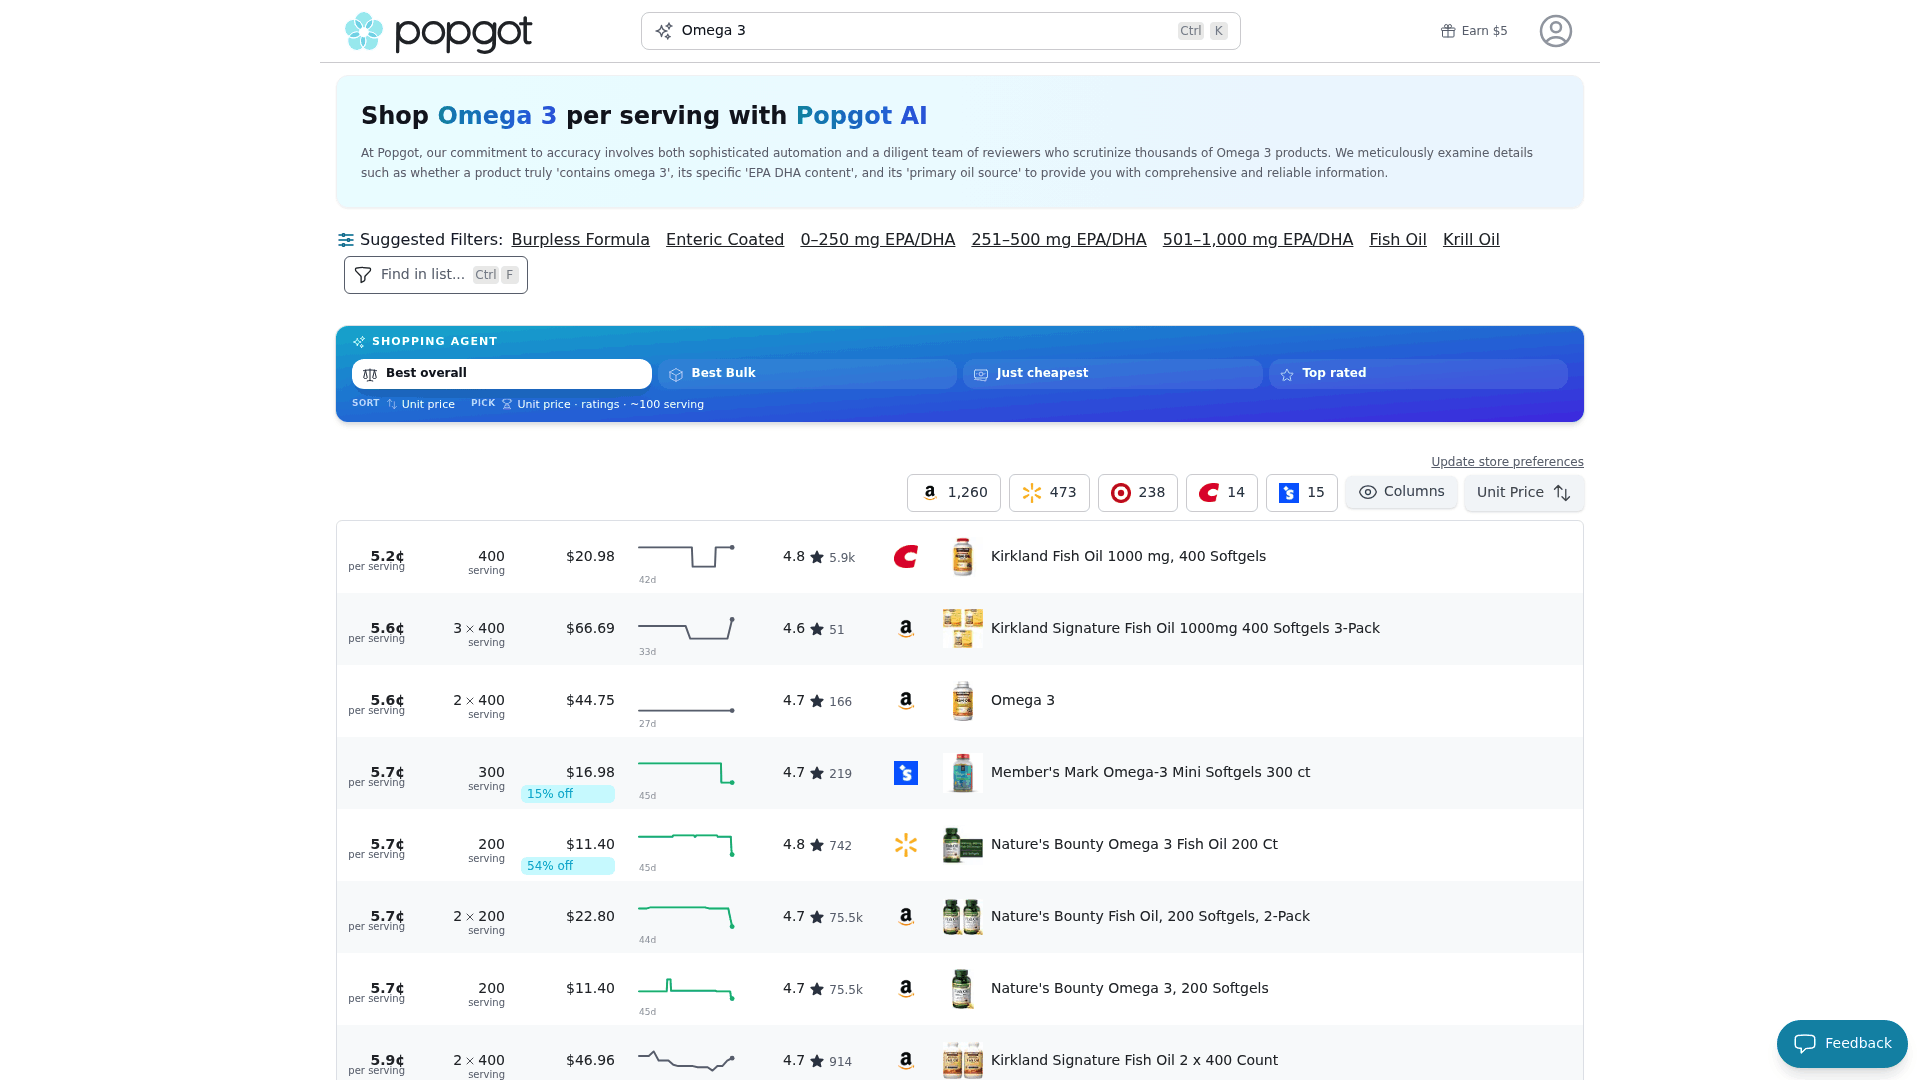Screen dimensions: 1920x1080
Task: Click the price history chart for $16.98
Action: [687, 773]
